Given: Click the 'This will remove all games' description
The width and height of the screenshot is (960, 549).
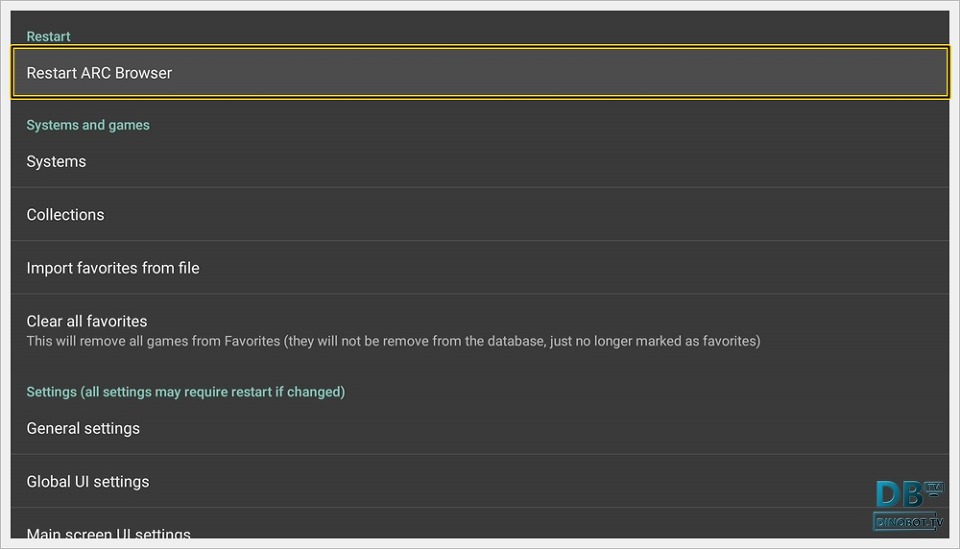Looking at the screenshot, I should click(x=393, y=341).
